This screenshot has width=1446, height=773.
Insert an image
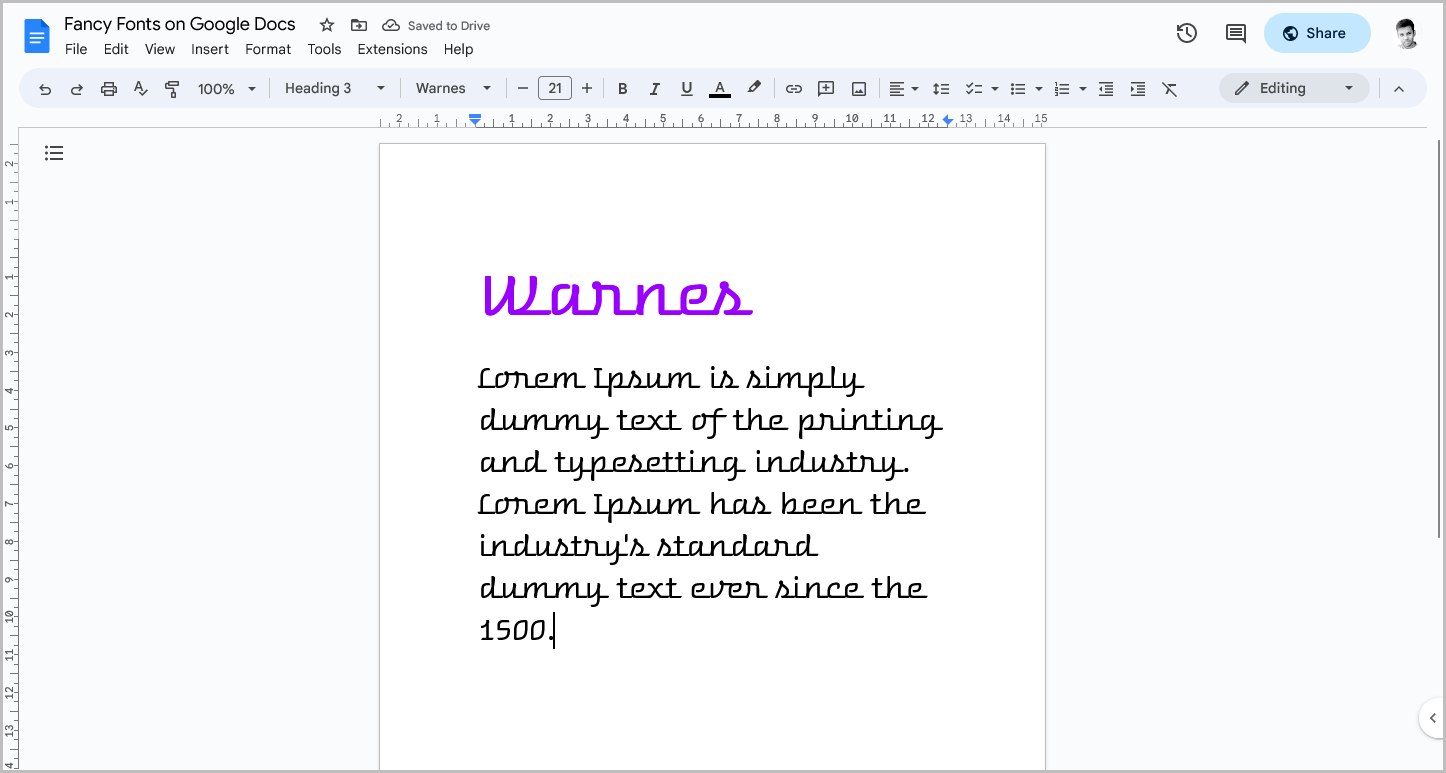pyautogui.click(x=858, y=88)
